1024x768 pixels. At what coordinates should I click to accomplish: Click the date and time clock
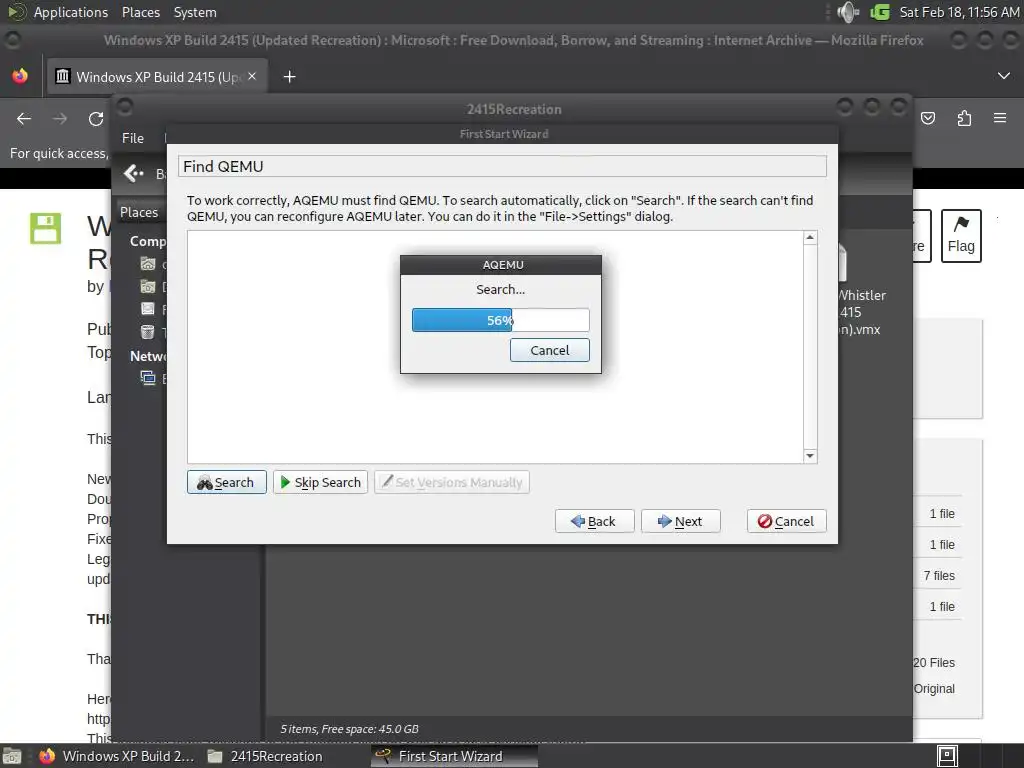tap(959, 12)
